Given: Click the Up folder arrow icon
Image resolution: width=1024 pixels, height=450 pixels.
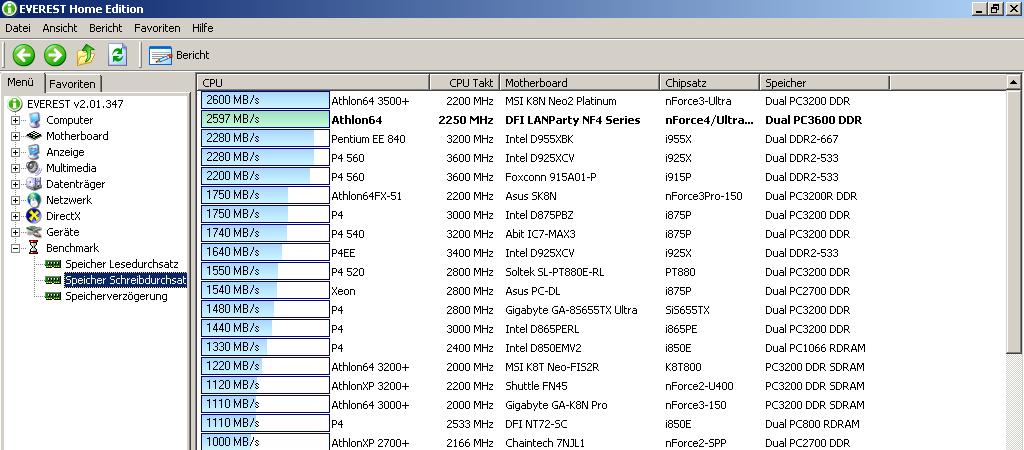Looking at the screenshot, I should [86, 55].
